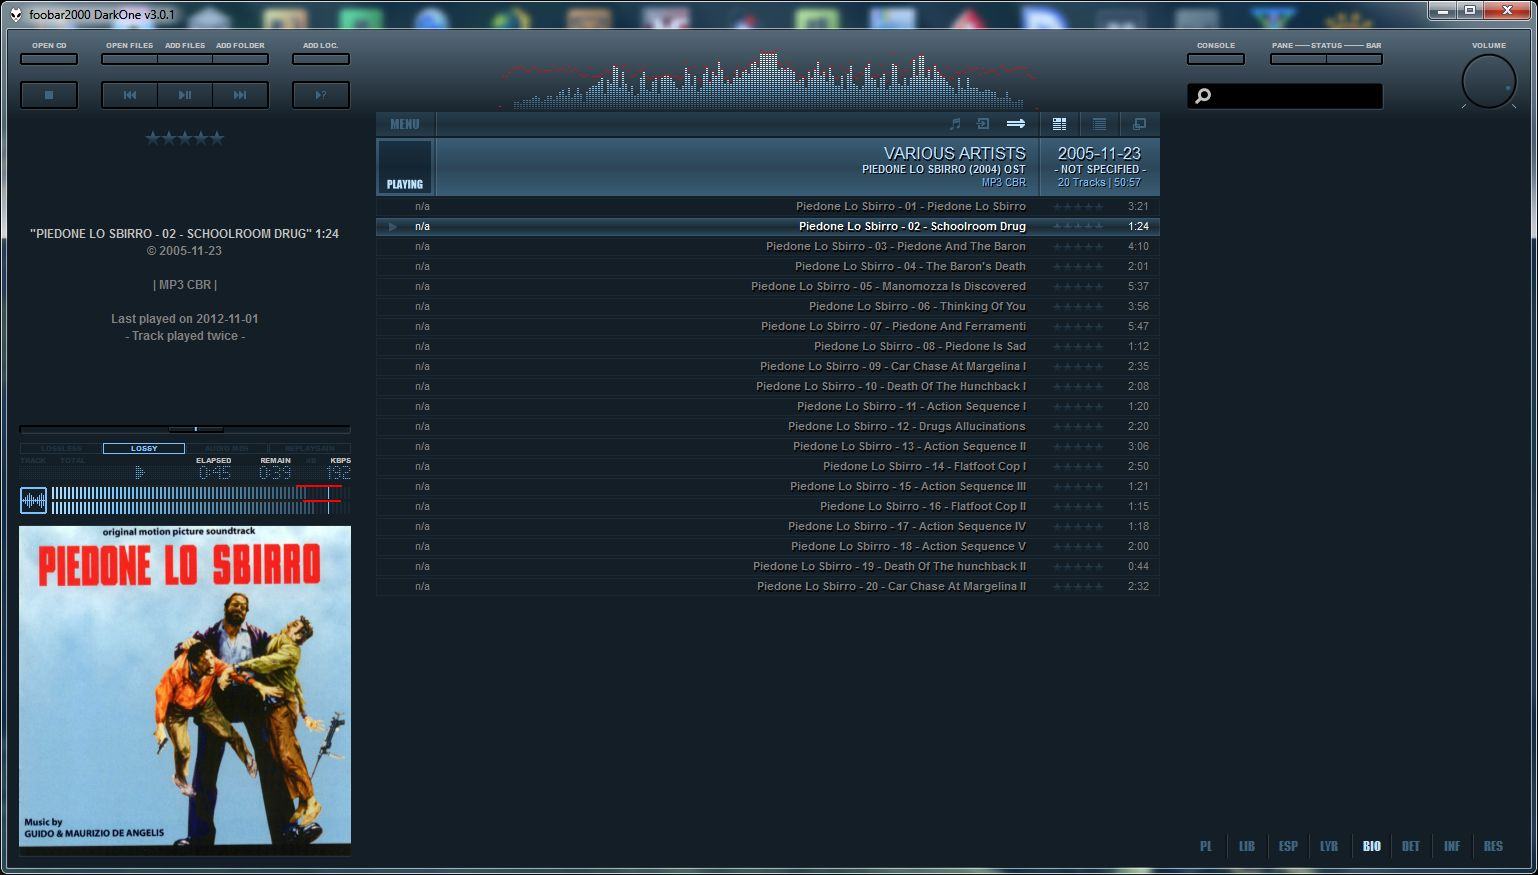
Task: Switch to the simple list view icon
Action: pyautogui.click(x=1099, y=124)
